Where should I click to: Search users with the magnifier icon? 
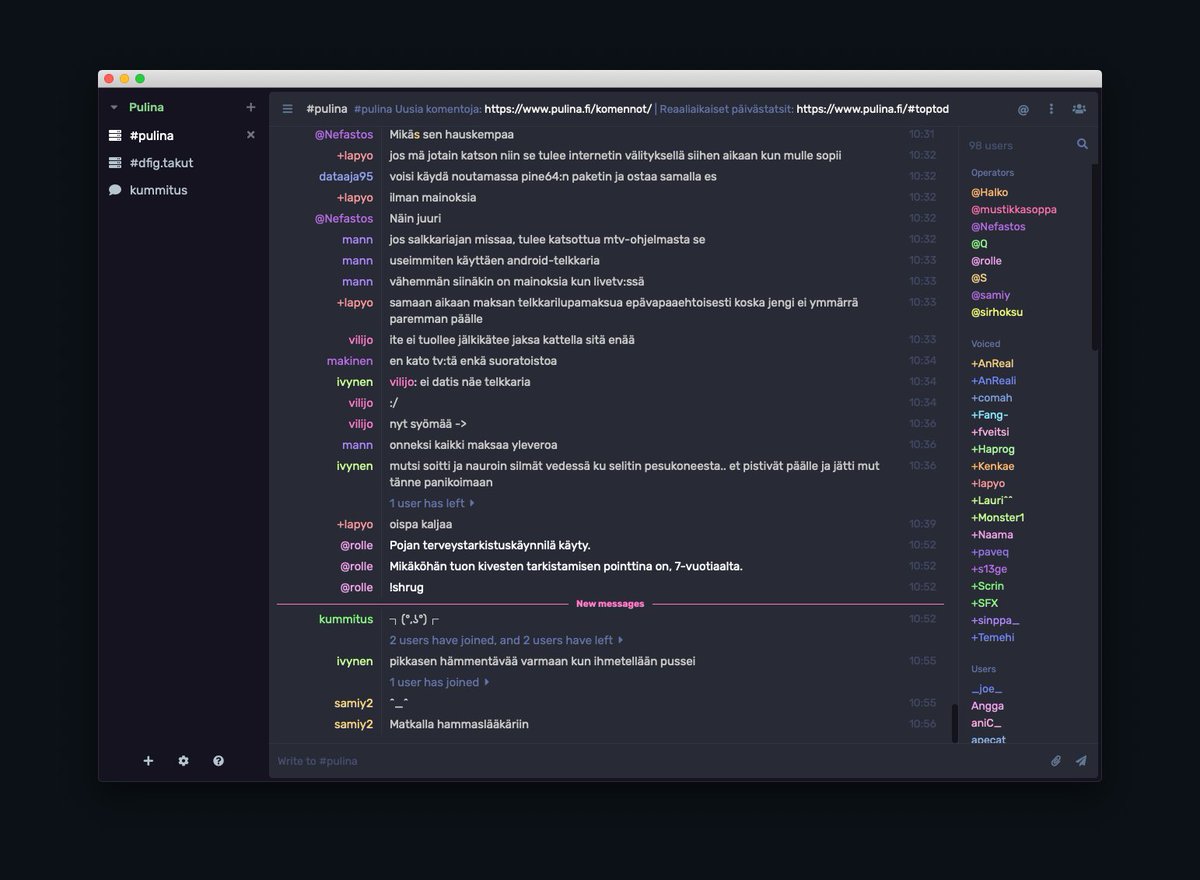1082,144
